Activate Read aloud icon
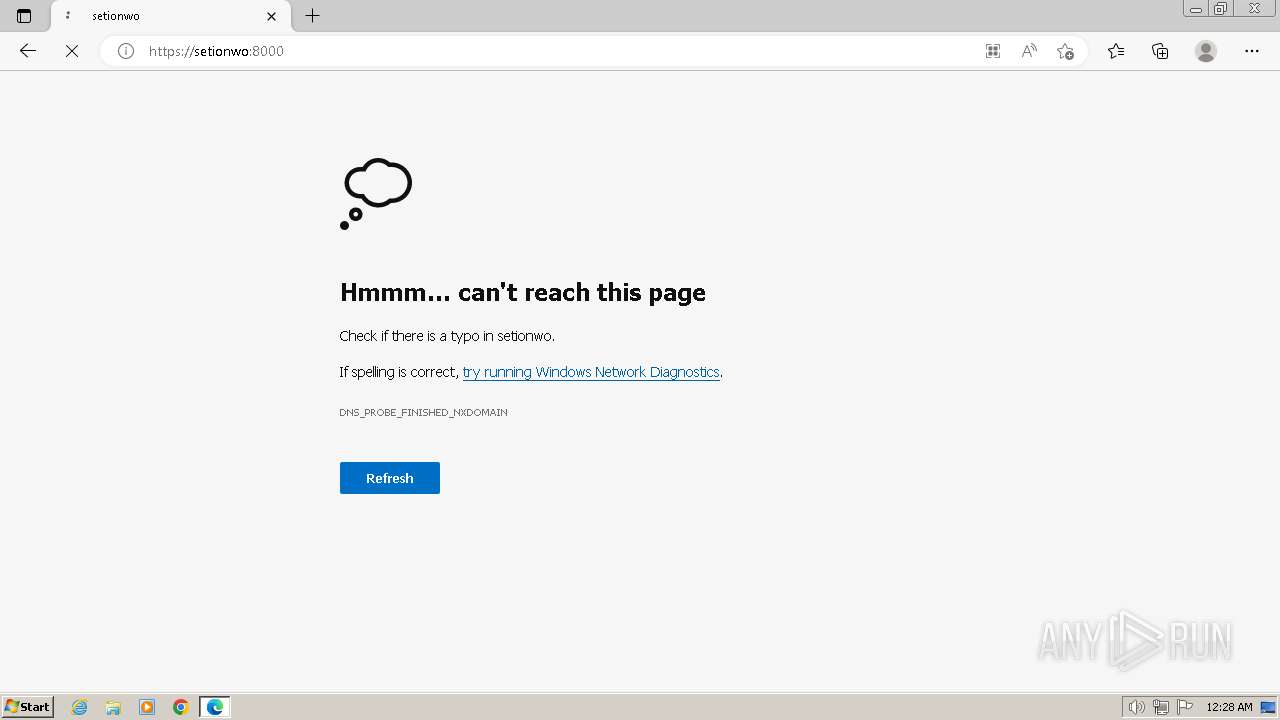 [x=1029, y=51]
